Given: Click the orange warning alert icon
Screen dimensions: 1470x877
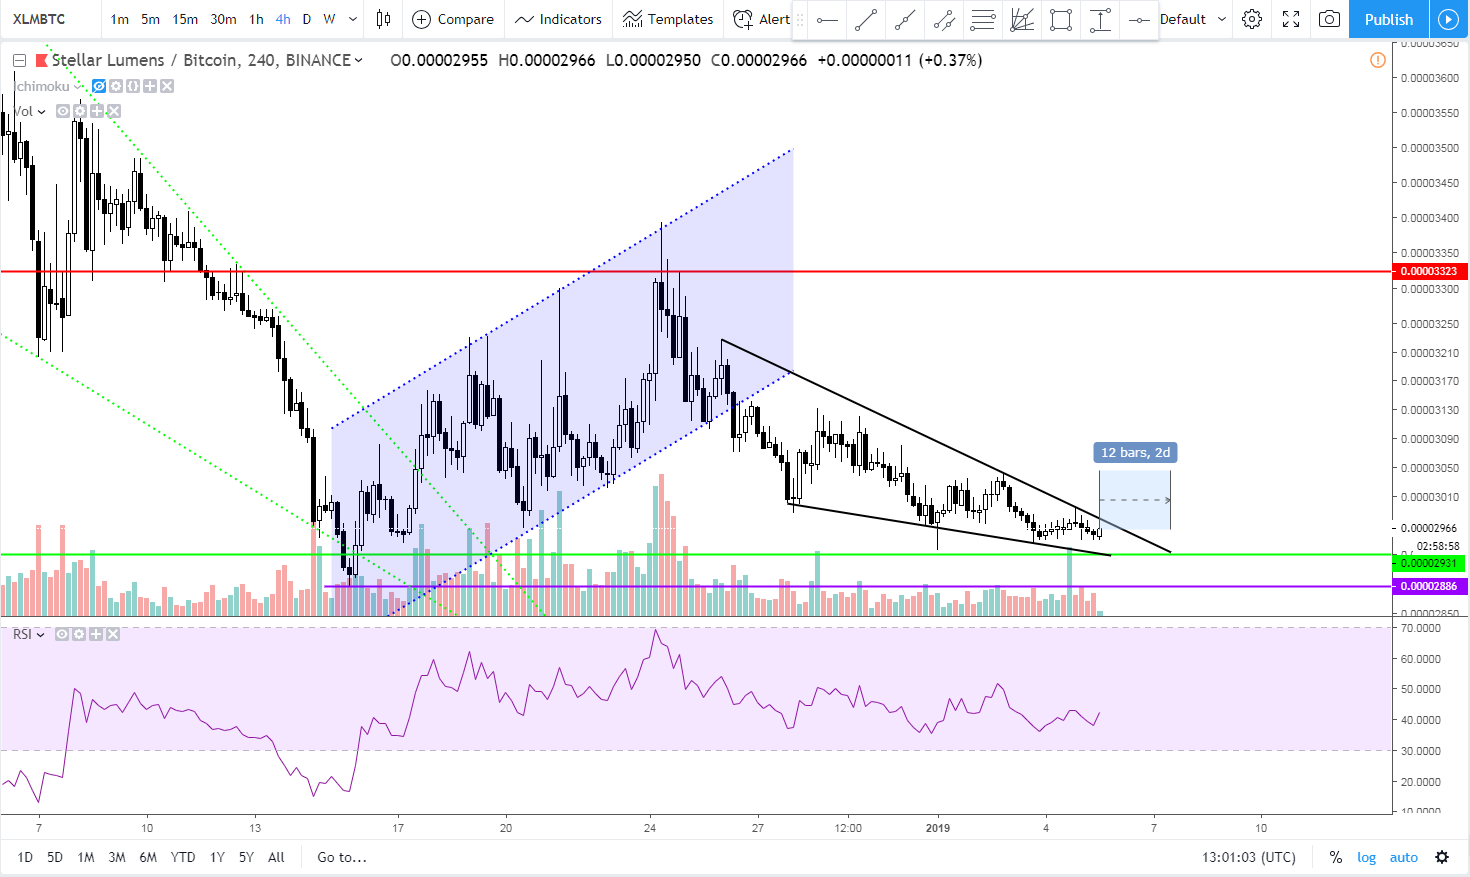Looking at the screenshot, I should tap(1377, 60).
